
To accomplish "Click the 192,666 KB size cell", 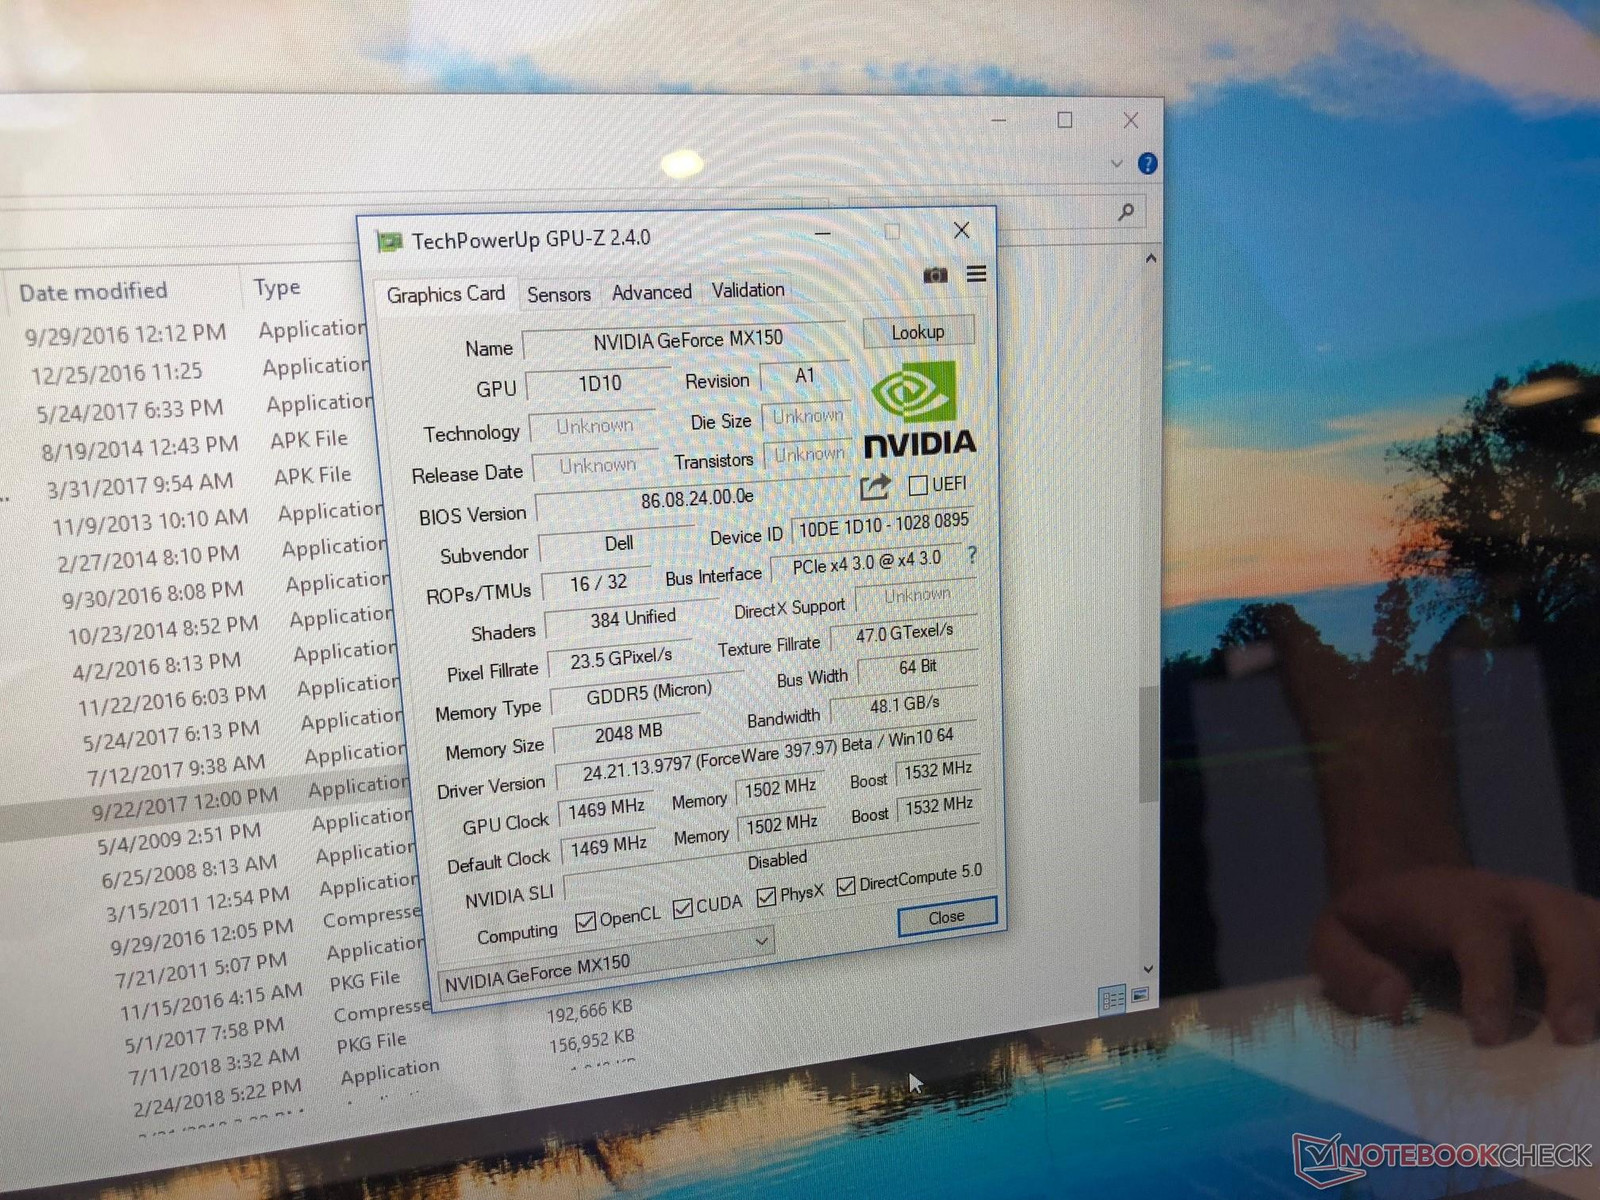I will coord(589,1010).
